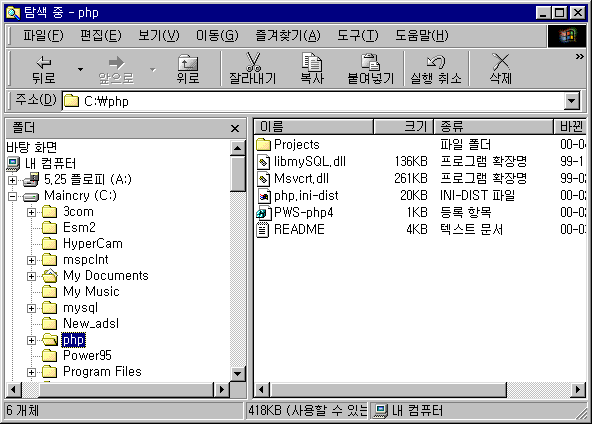Collapse the Maincry (C:) drive node
The width and height of the screenshot is (592, 424).
coord(12,196)
